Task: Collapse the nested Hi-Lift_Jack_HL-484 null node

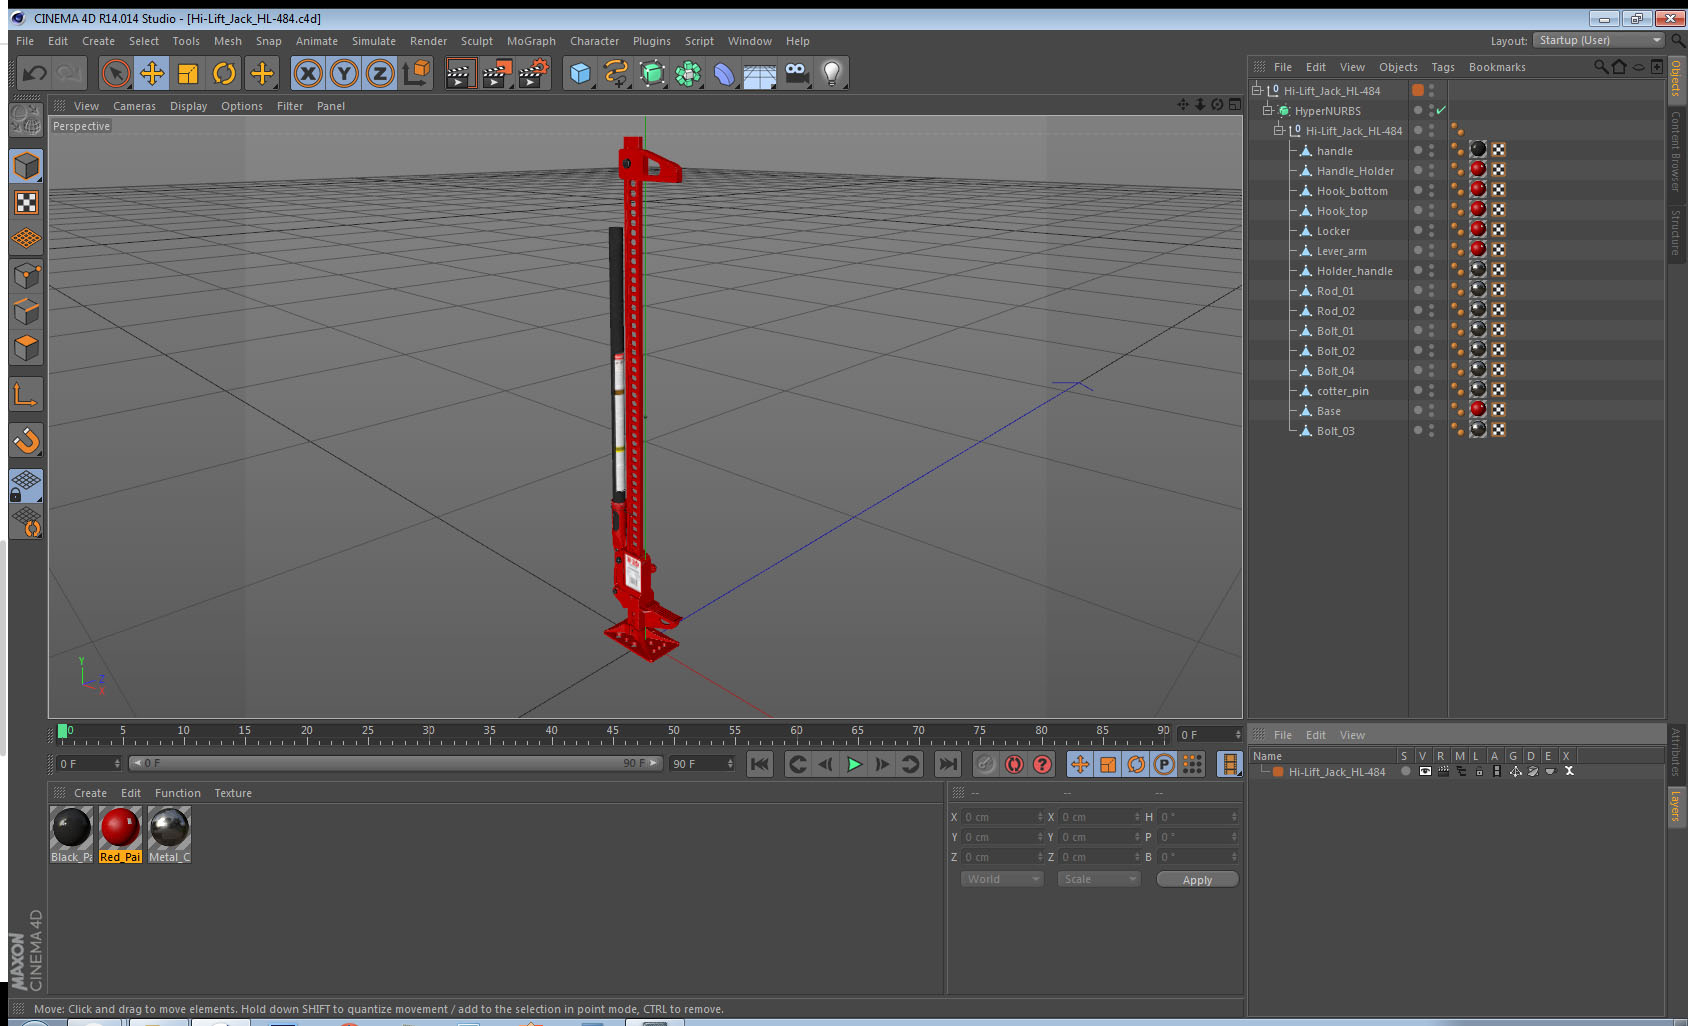Action: click(1279, 130)
